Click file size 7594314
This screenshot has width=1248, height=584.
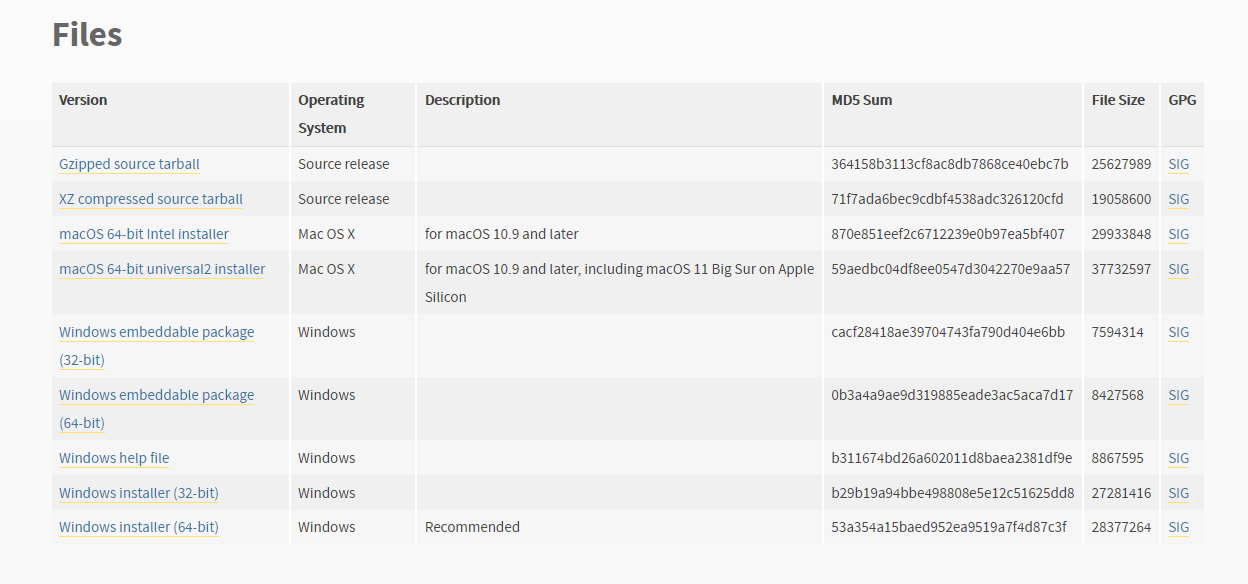pos(1117,332)
